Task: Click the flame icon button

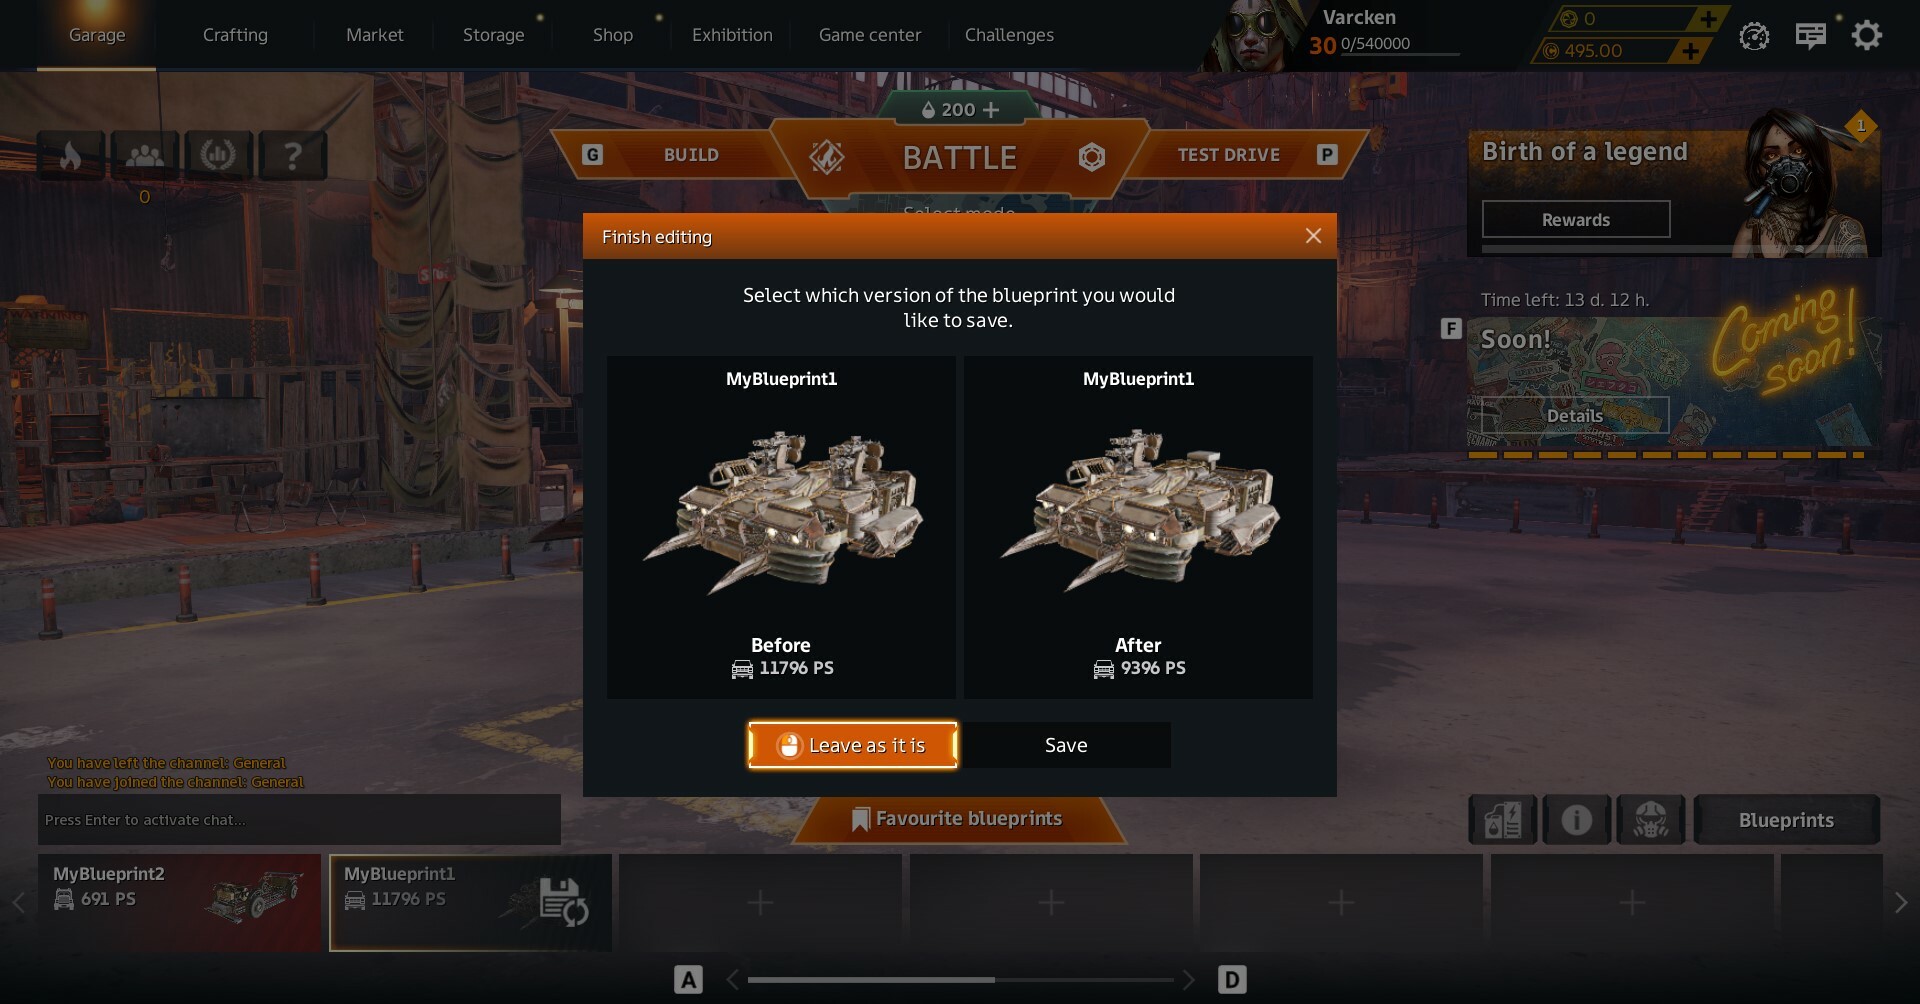Action: tap(71, 155)
